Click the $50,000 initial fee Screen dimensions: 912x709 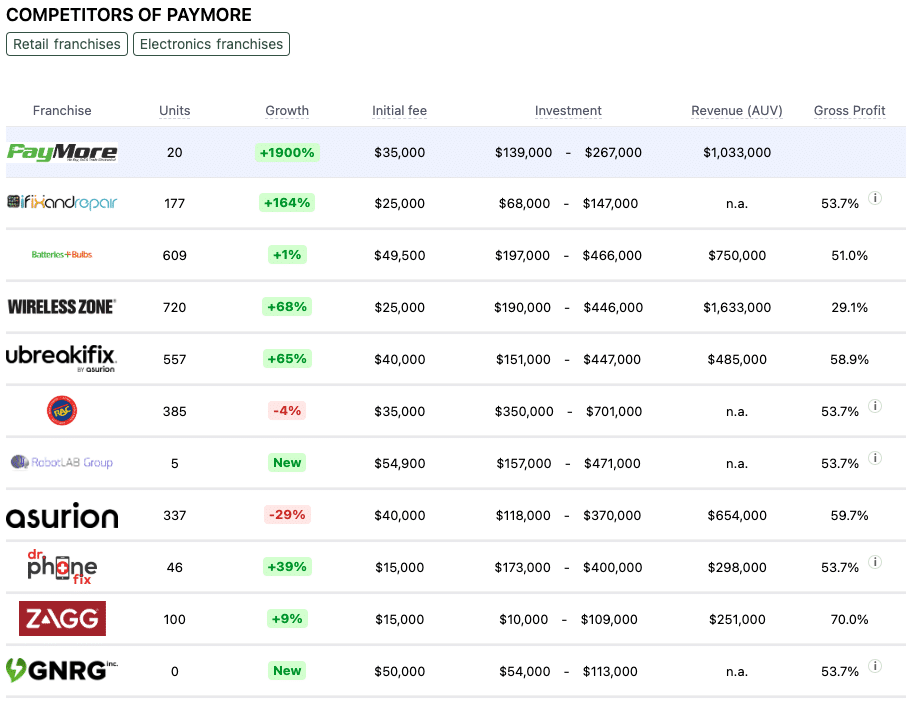pos(400,671)
